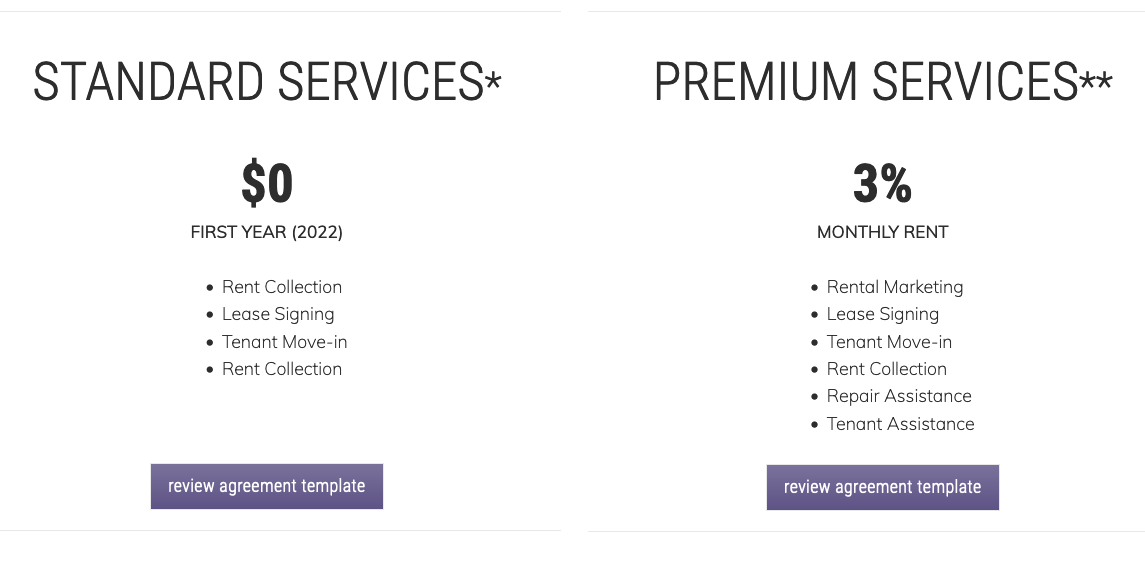The height and width of the screenshot is (572, 1145).
Task: Click Rent Collection in Premium list
Action: pos(886,369)
